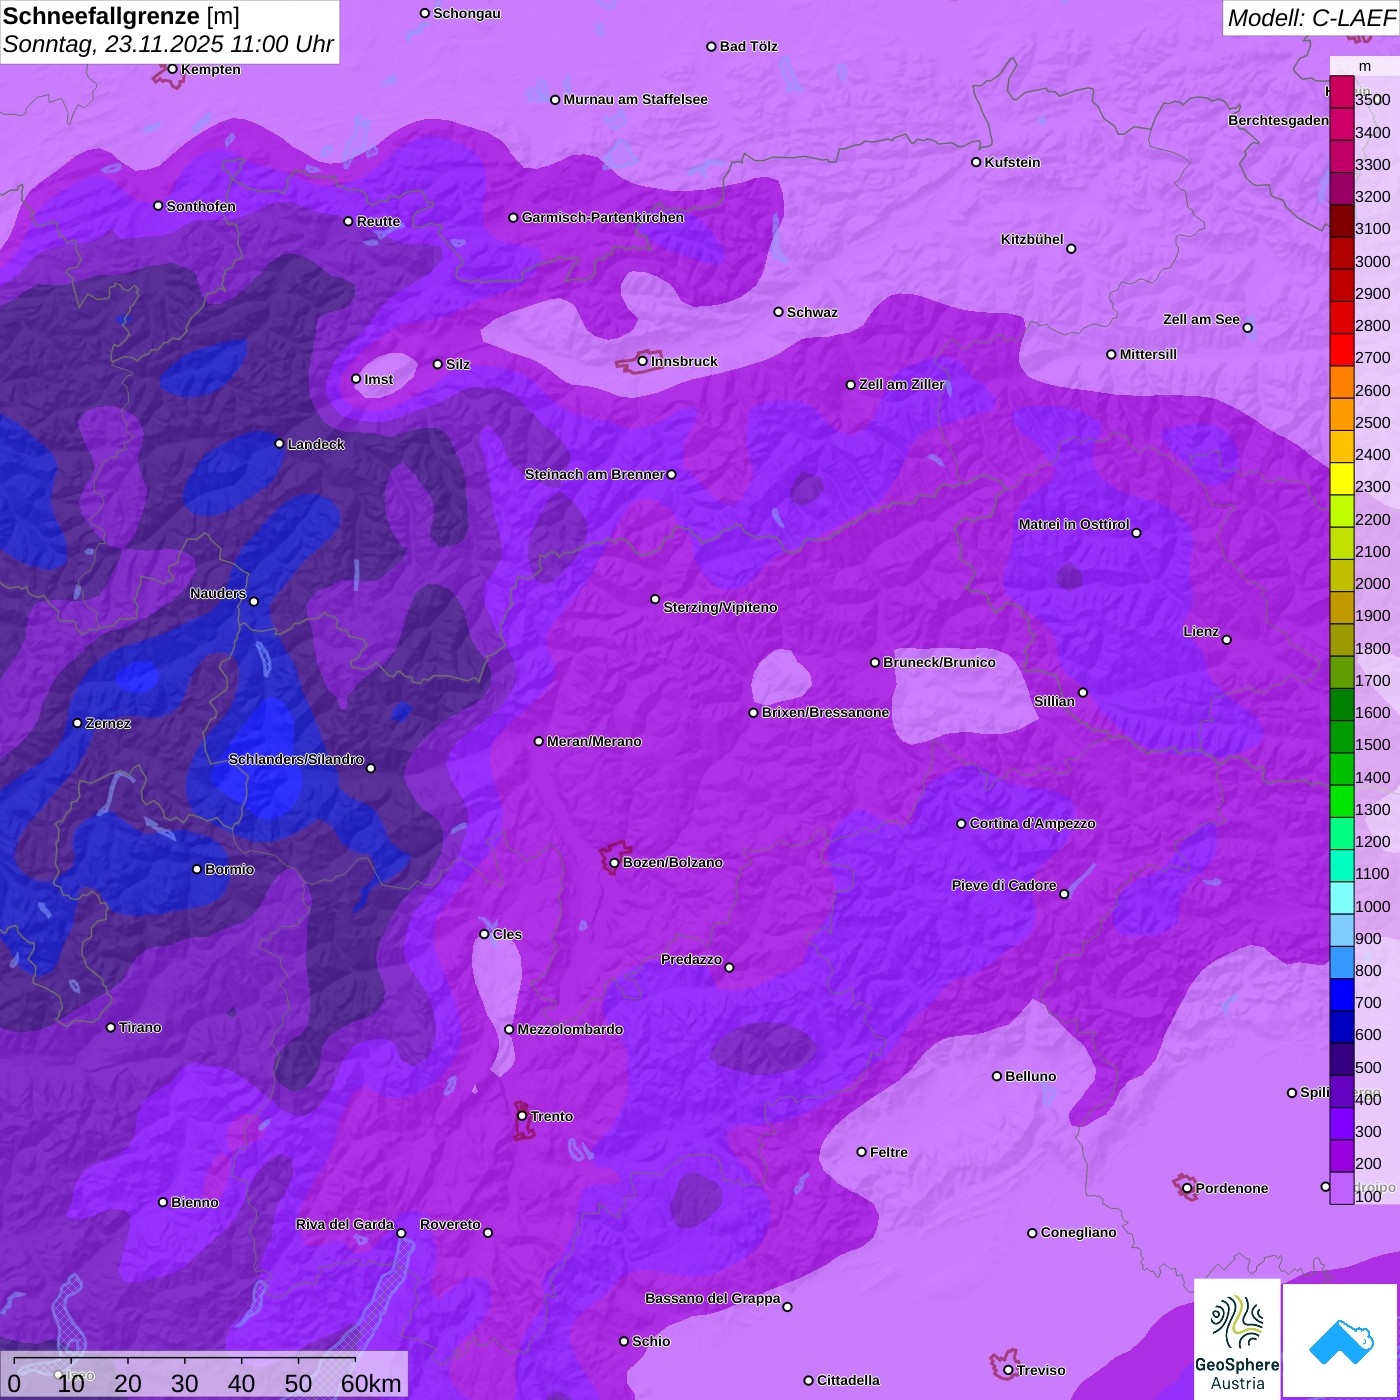
Task: Click the Pordenone city marker
Action: tap(1187, 1188)
